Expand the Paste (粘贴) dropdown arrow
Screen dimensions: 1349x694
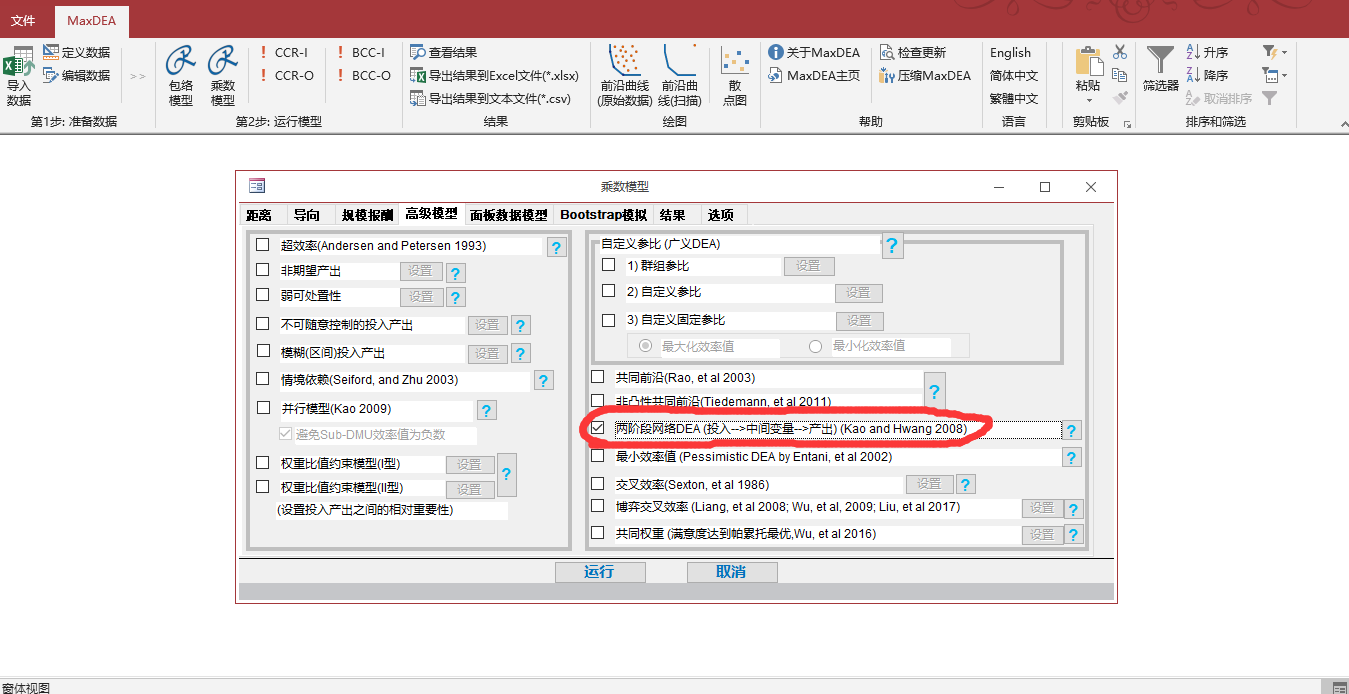coord(1088,101)
